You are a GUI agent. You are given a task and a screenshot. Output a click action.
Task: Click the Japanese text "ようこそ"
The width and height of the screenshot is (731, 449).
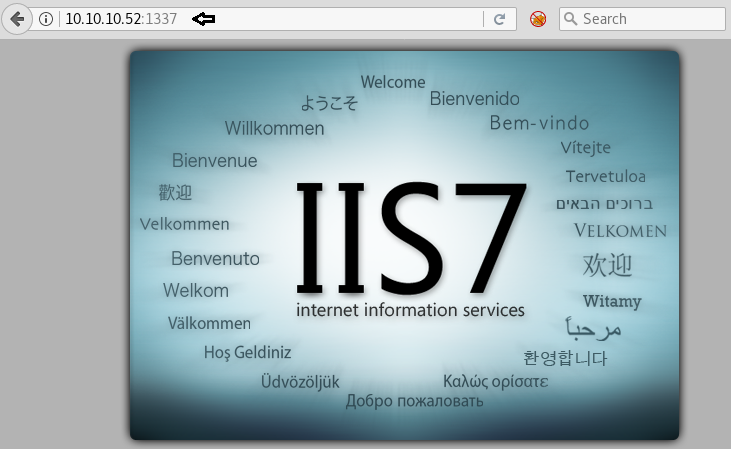(x=329, y=103)
